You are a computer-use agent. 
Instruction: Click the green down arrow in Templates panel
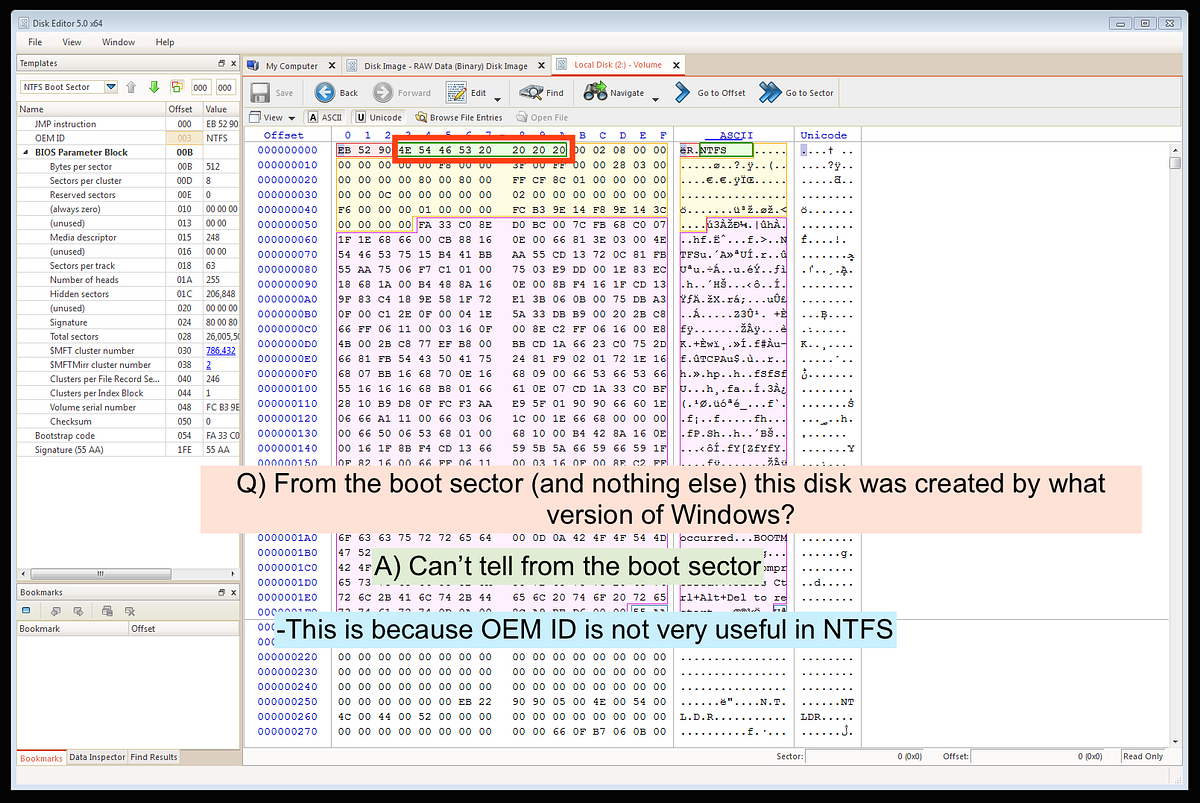pyautogui.click(x=153, y=87)
